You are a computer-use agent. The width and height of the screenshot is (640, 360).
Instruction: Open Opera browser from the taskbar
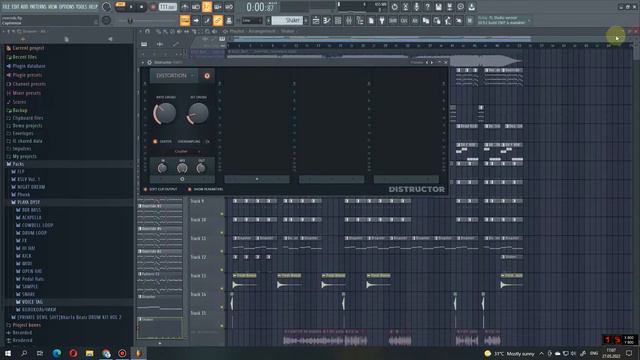click(x=73, y=353)
